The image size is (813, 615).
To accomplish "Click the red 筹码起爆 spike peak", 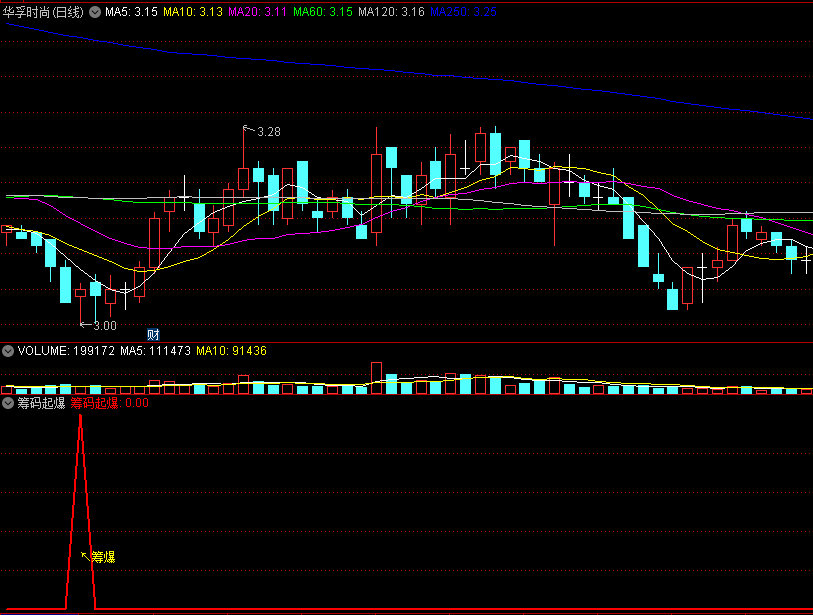I will click(x=80, y=416).
